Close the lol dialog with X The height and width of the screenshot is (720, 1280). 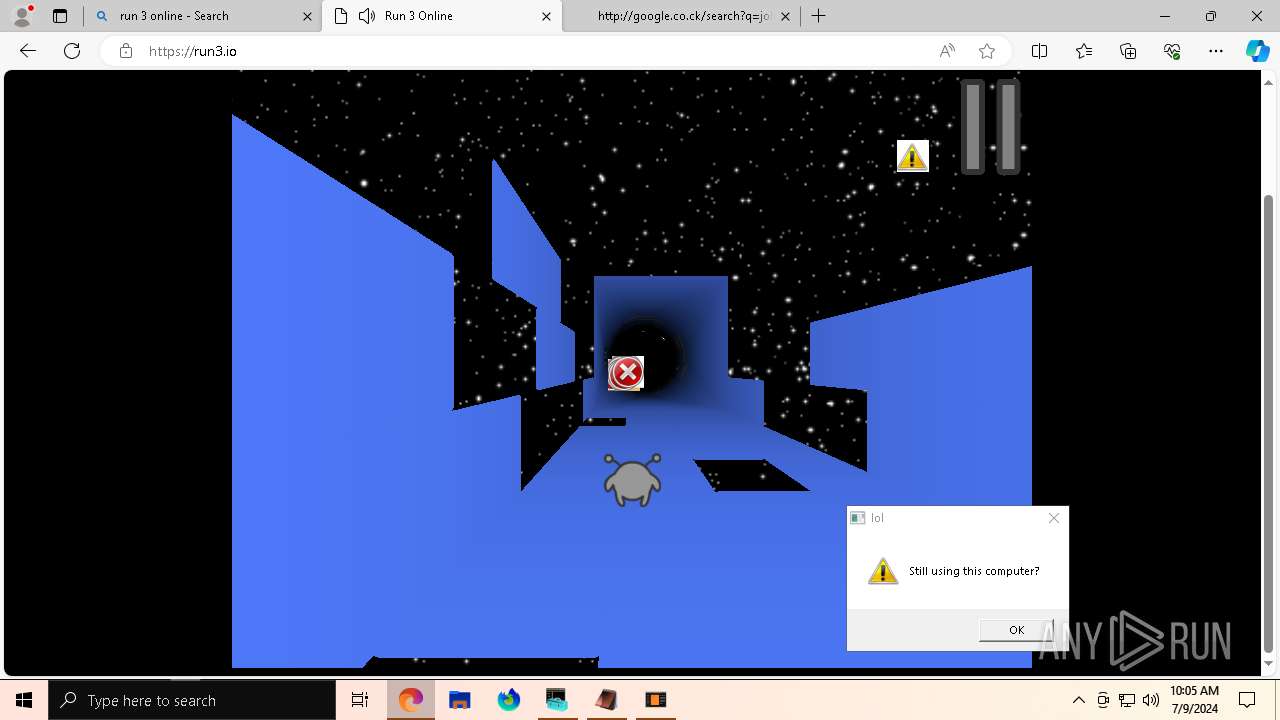(x=1053, y=518)
